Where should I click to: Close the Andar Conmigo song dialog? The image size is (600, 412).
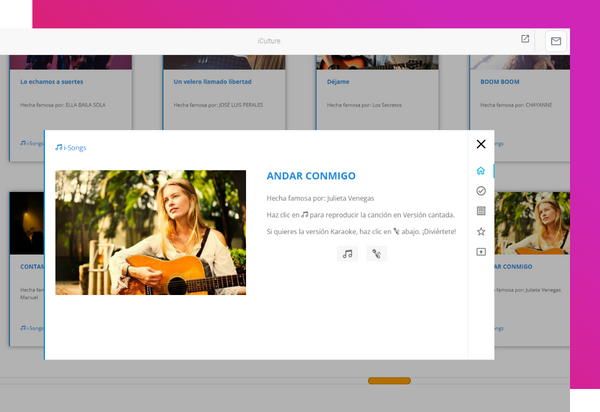pyautogui.click(x=481, y=144)
